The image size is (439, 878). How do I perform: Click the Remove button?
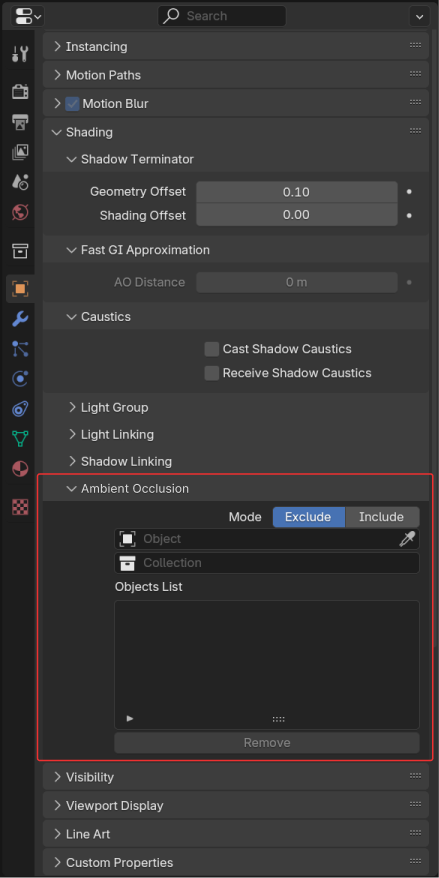tap(267, 742)
